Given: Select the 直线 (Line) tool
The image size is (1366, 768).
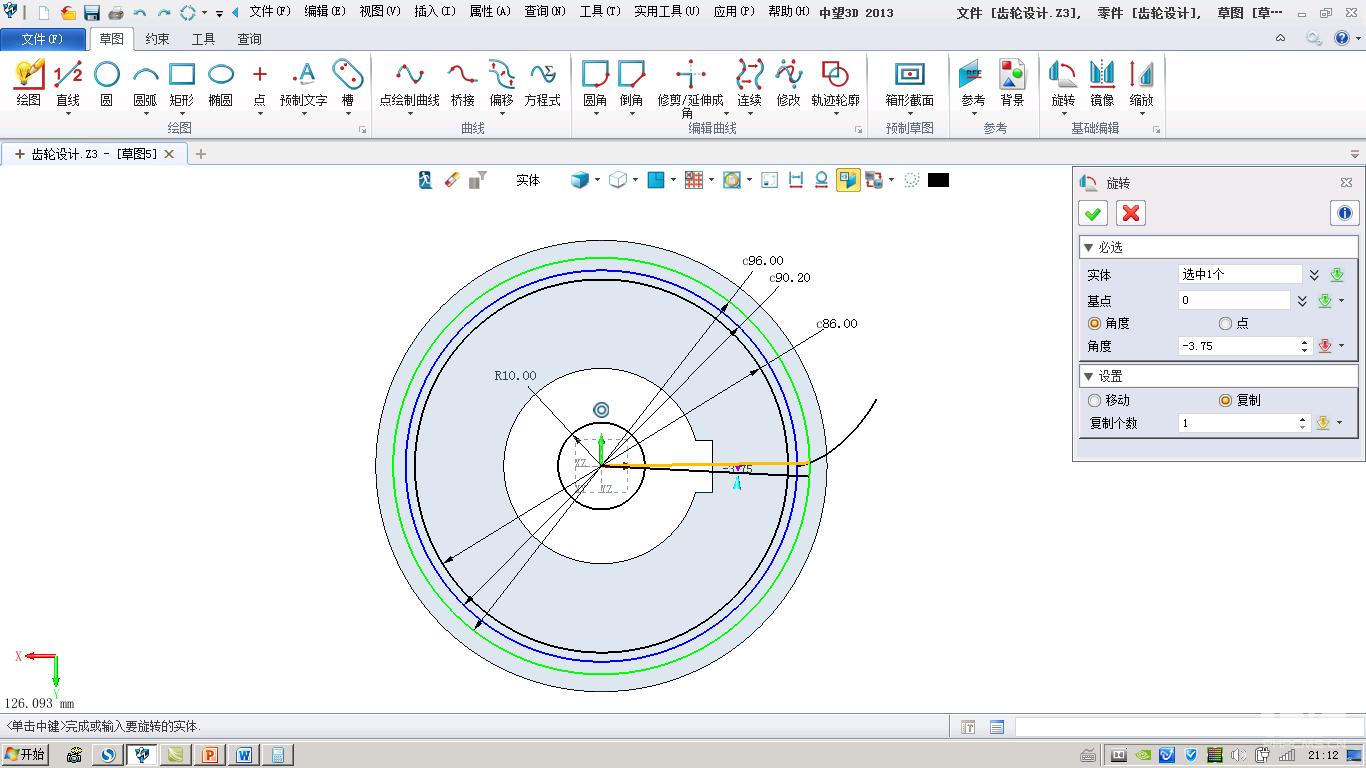Looking at the screenshot, I should [68, 82].
